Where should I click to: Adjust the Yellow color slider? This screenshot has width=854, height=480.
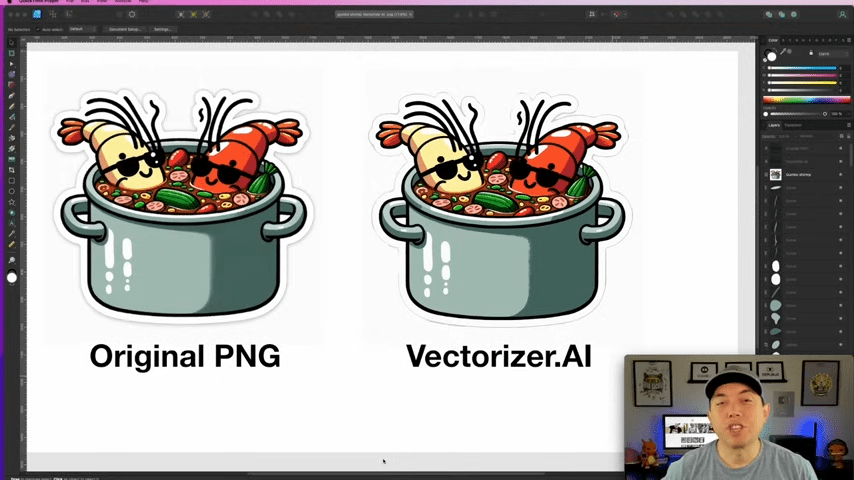pos(802,83)
